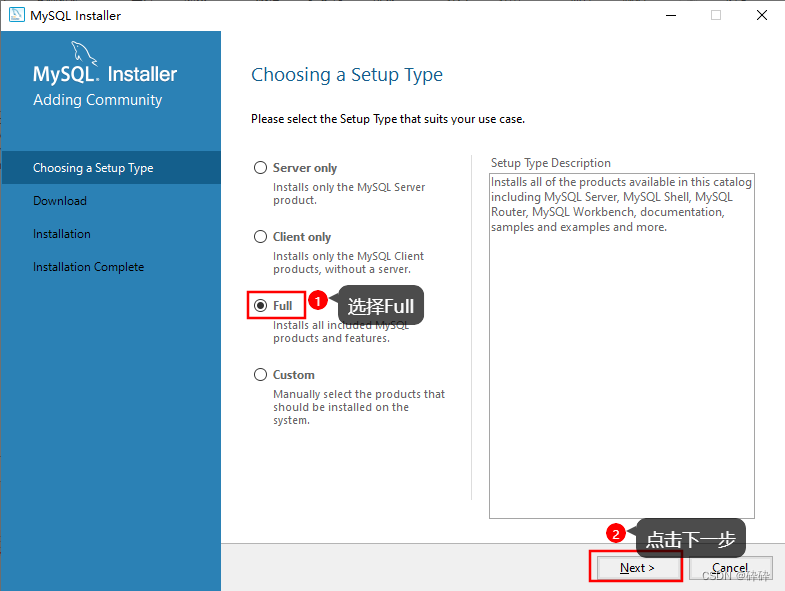The width and height of the screenshot is (785, 591).
Task: Go to the Download step in sidebar
Action: [60, 201]
